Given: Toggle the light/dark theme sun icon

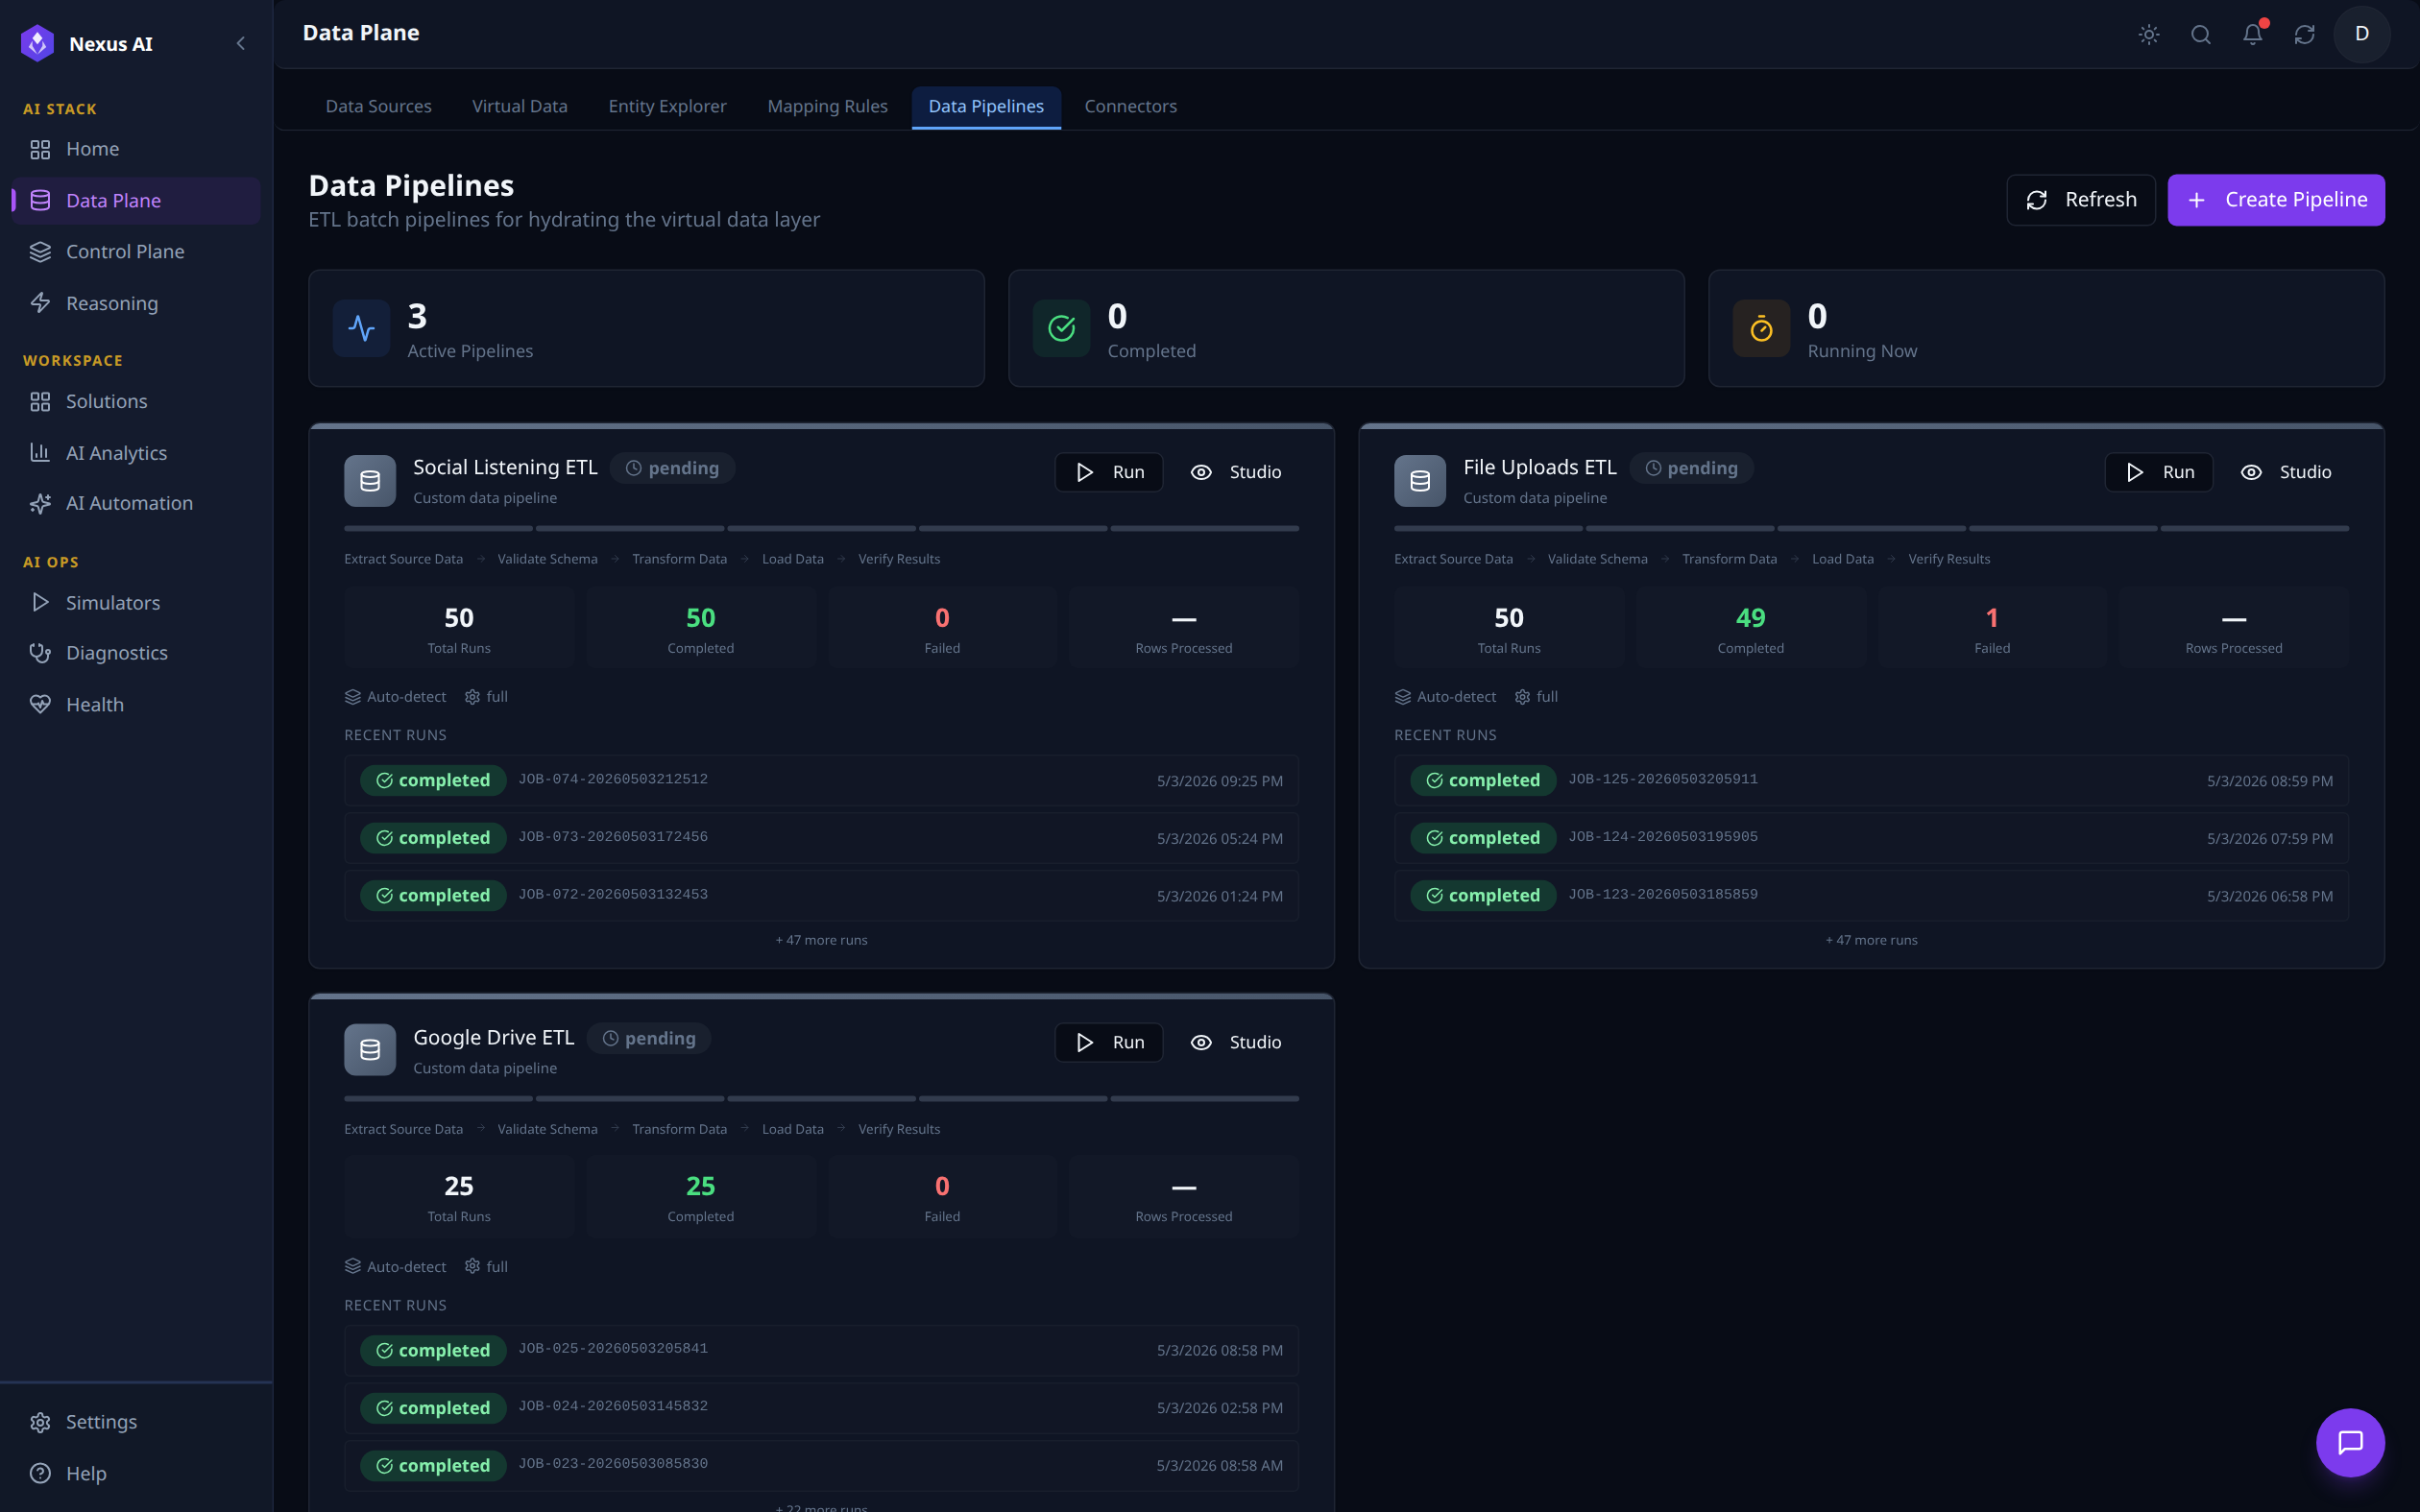Looking at the screenshot, I should pyautogui.click(x=2149, y=34).
